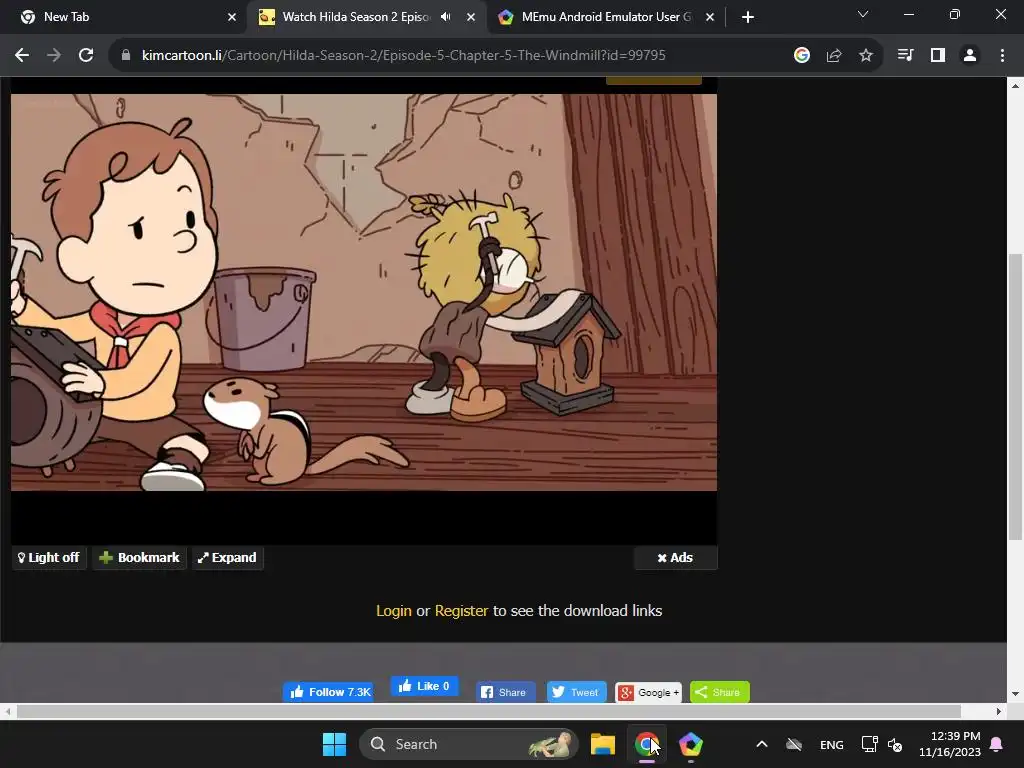
Task: Mute the Hilda tab speaker icon
Action: [446, 17]
